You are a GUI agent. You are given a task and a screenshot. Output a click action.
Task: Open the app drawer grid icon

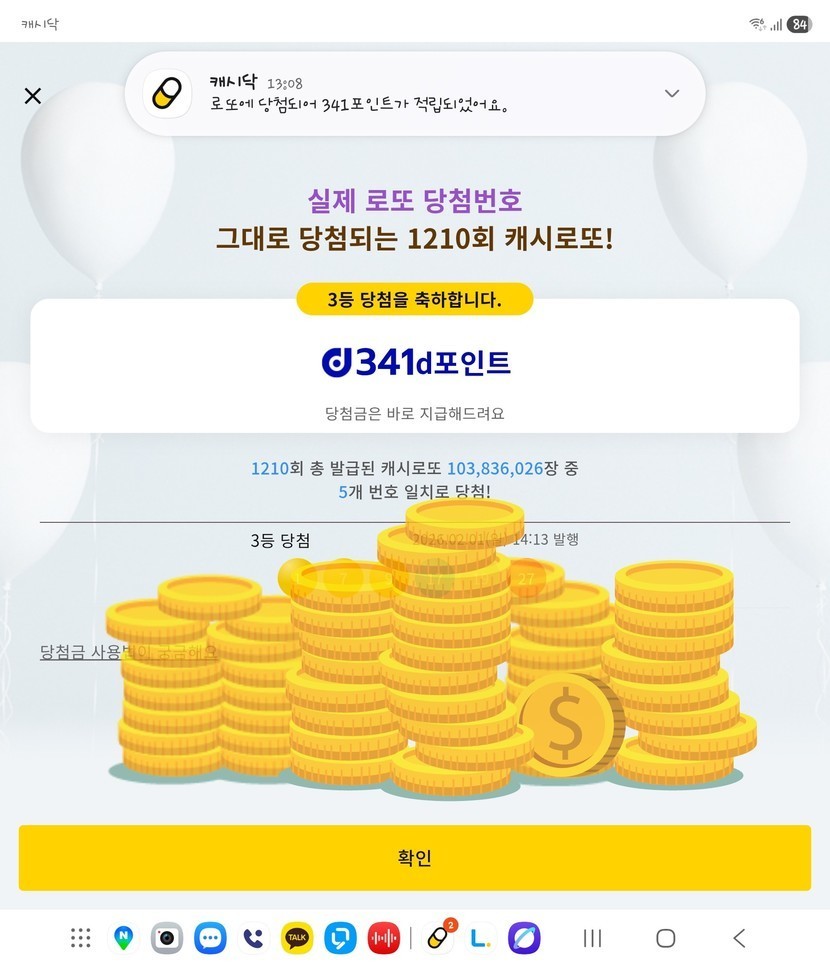point(81,938)
